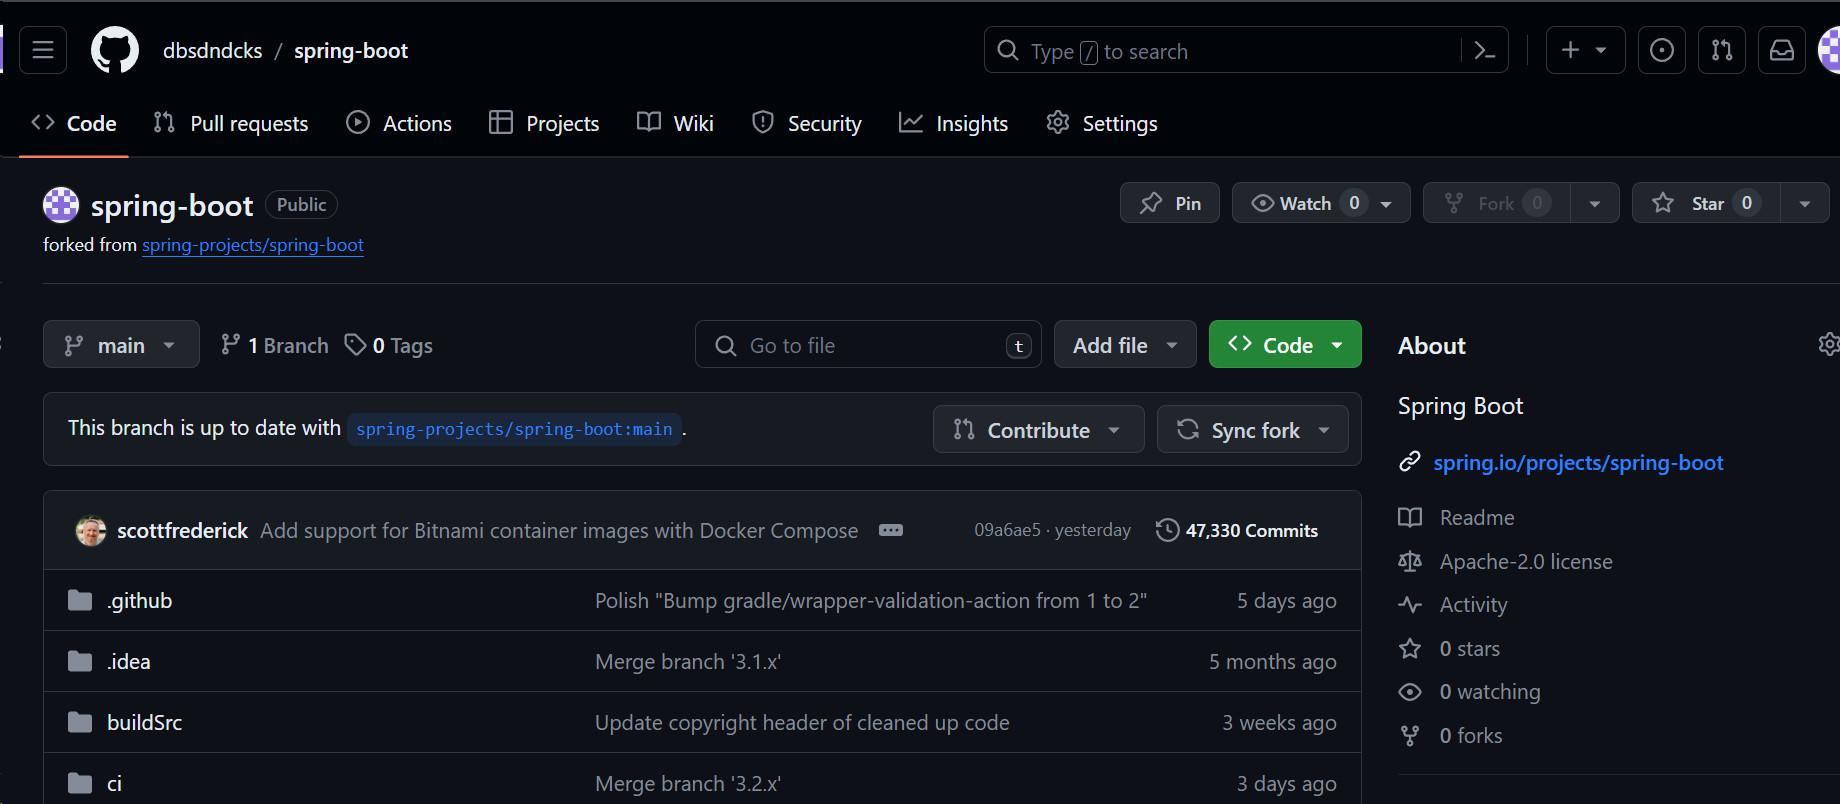
Task: View 0 stars link
Action: 1470,648
